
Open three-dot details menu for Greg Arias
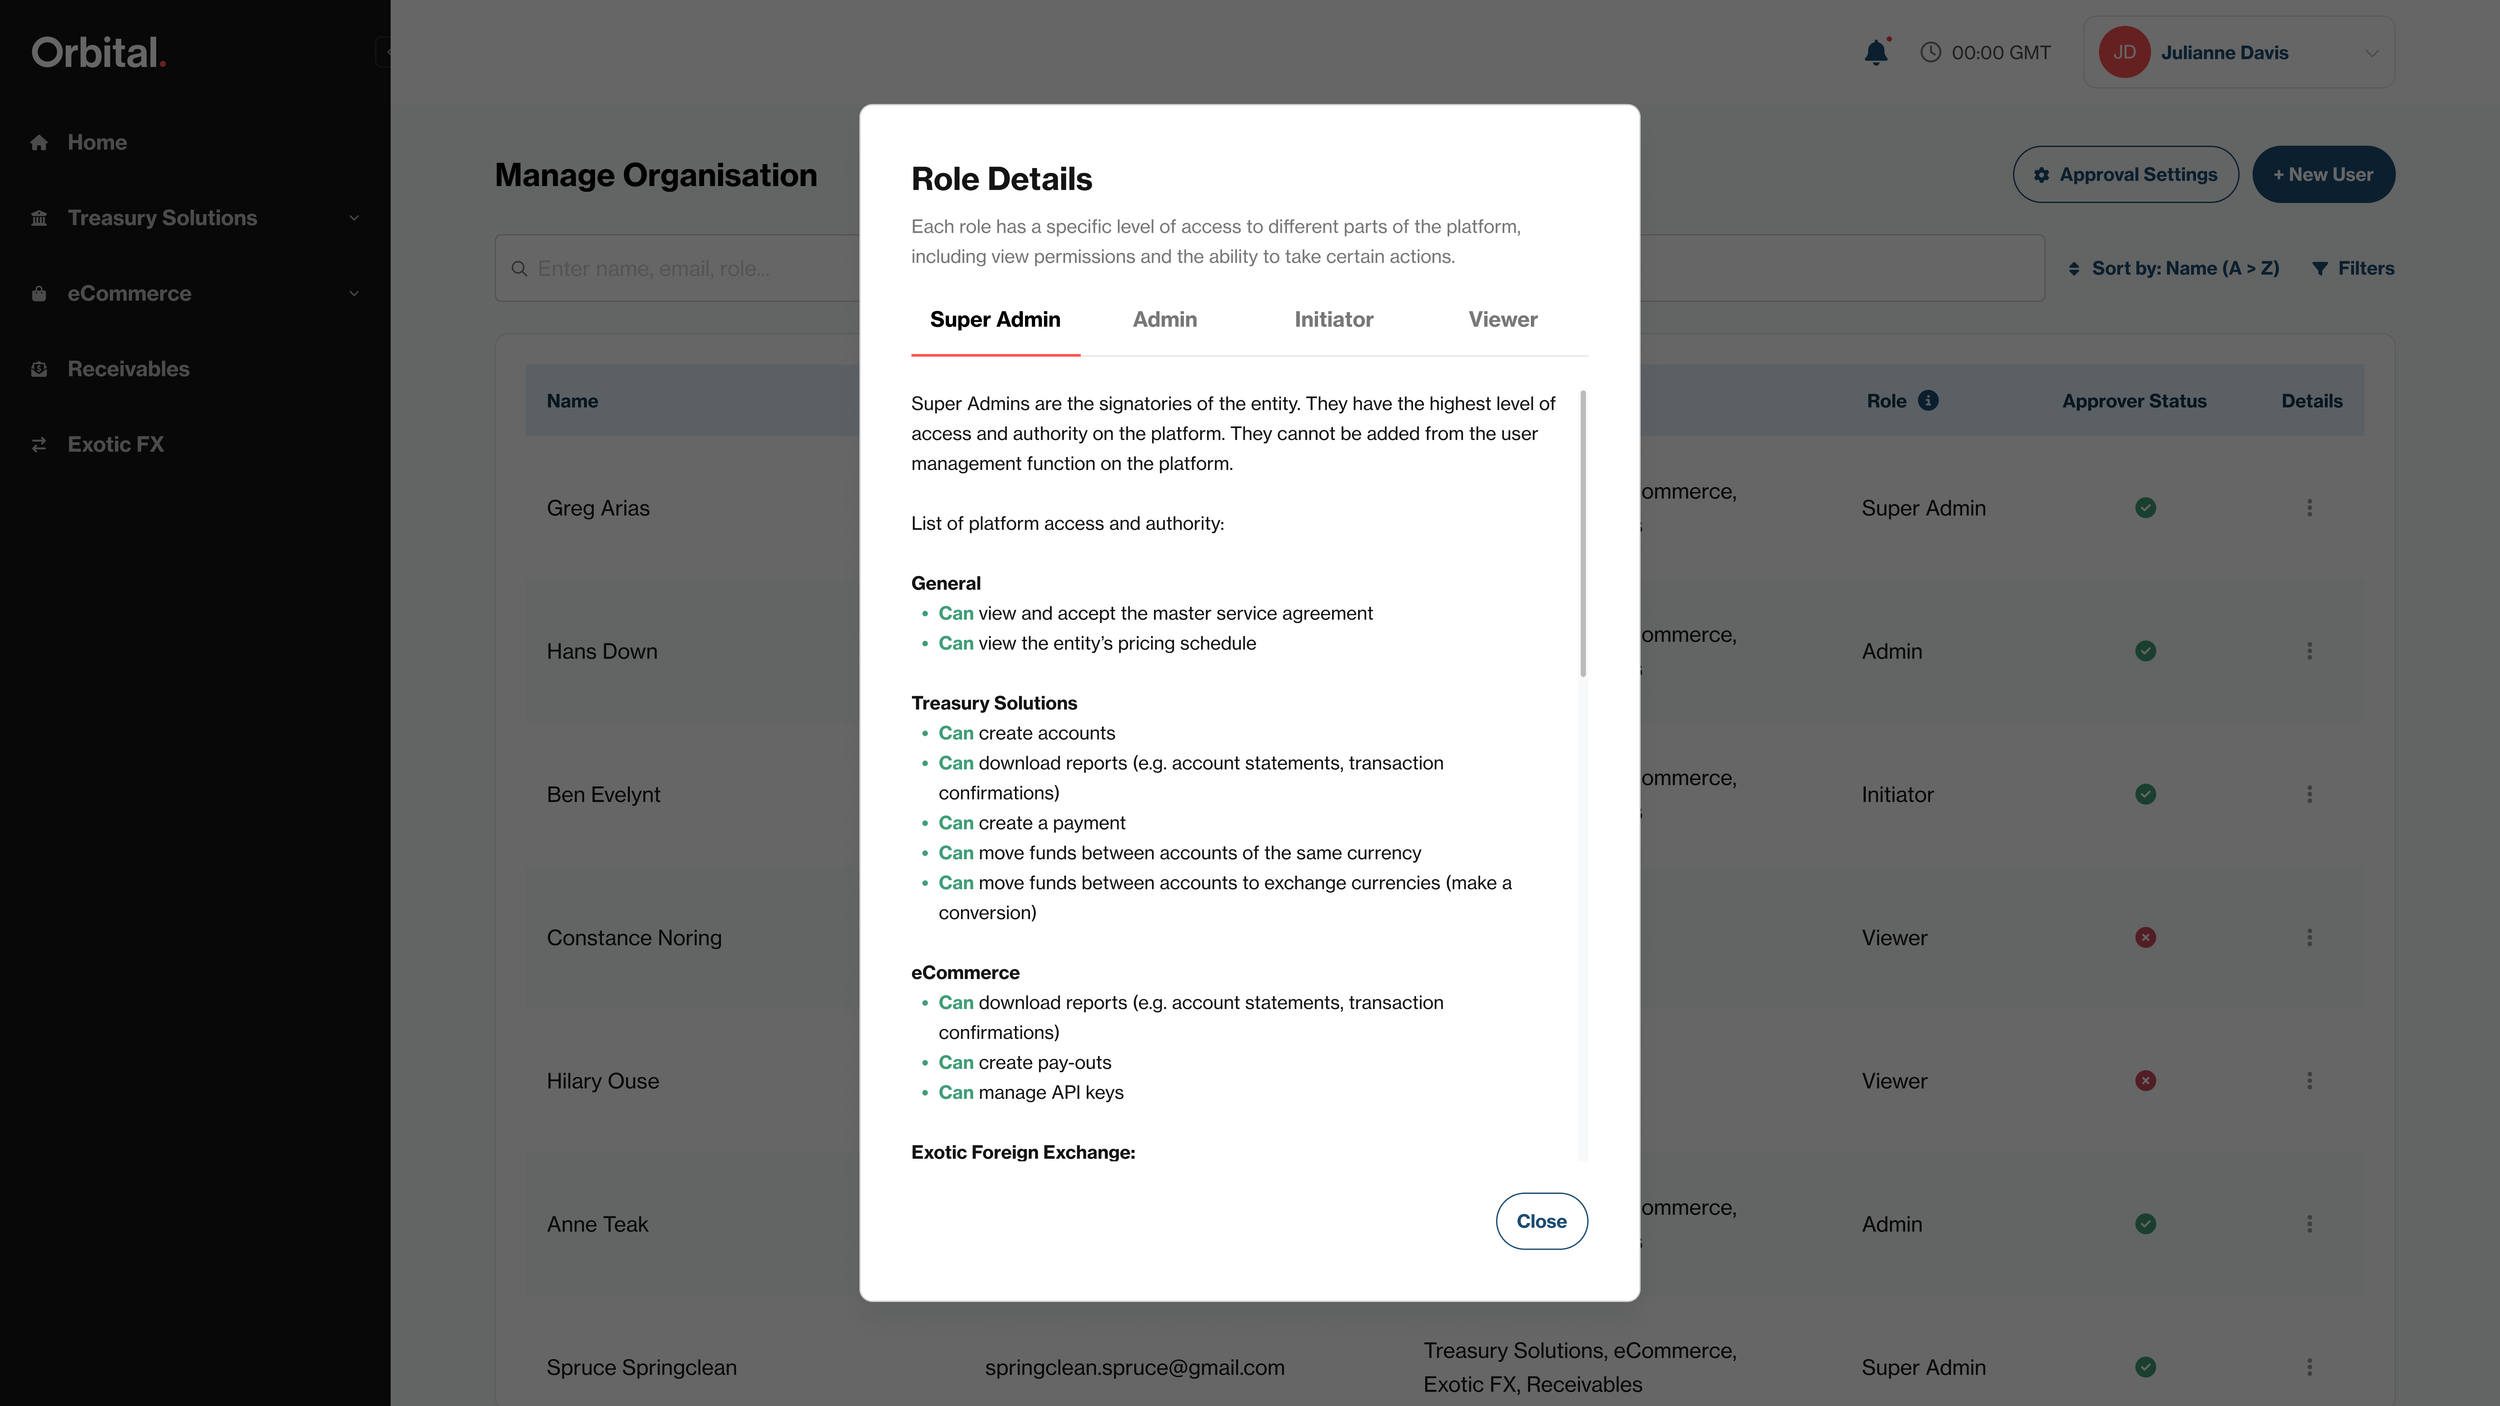coord(2309,508)
